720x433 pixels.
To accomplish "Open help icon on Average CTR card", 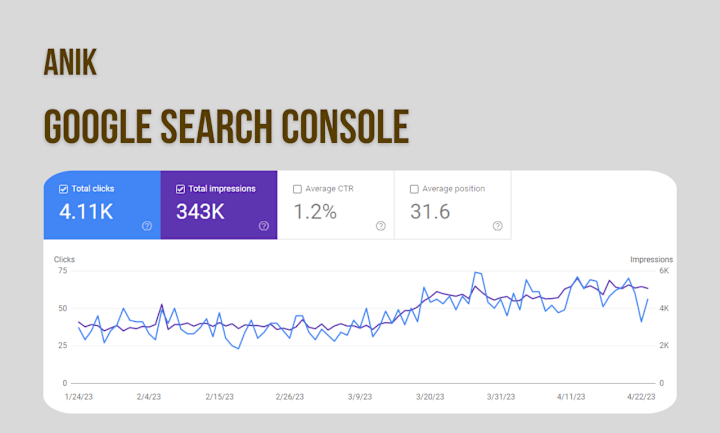I will (x=381, y=226).
